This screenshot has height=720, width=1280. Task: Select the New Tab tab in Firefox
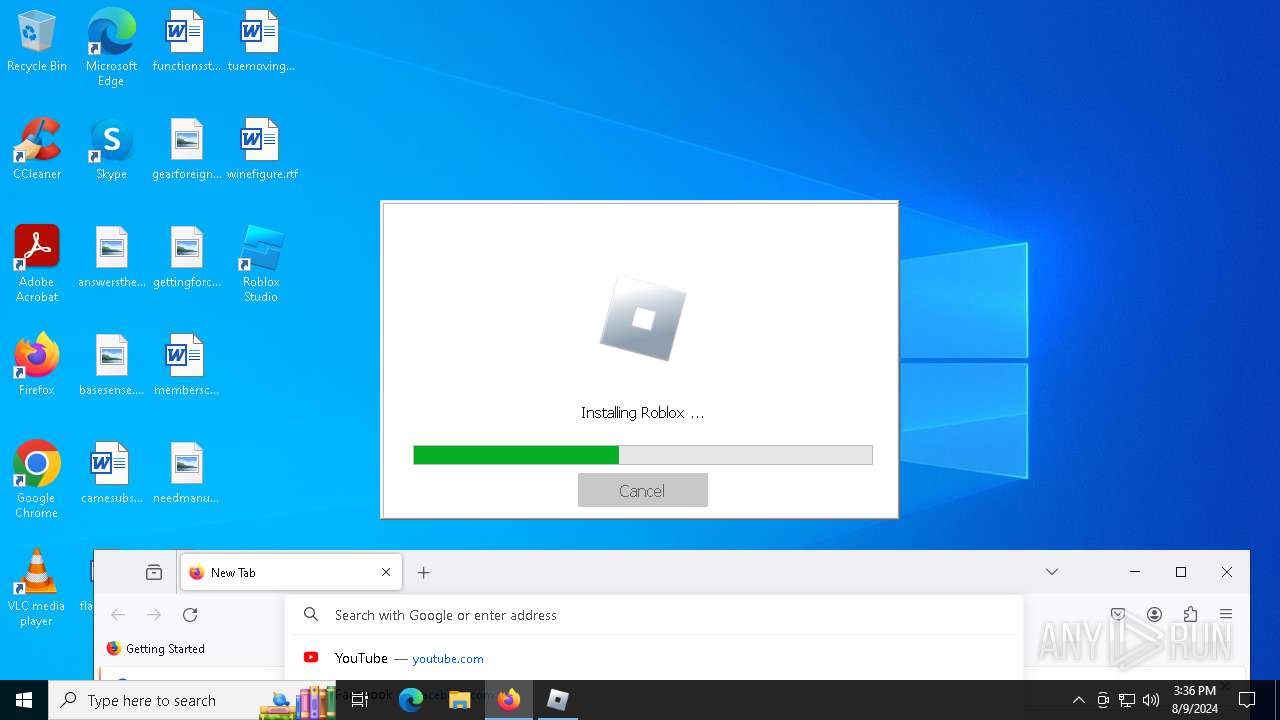[x=291, y=572]
